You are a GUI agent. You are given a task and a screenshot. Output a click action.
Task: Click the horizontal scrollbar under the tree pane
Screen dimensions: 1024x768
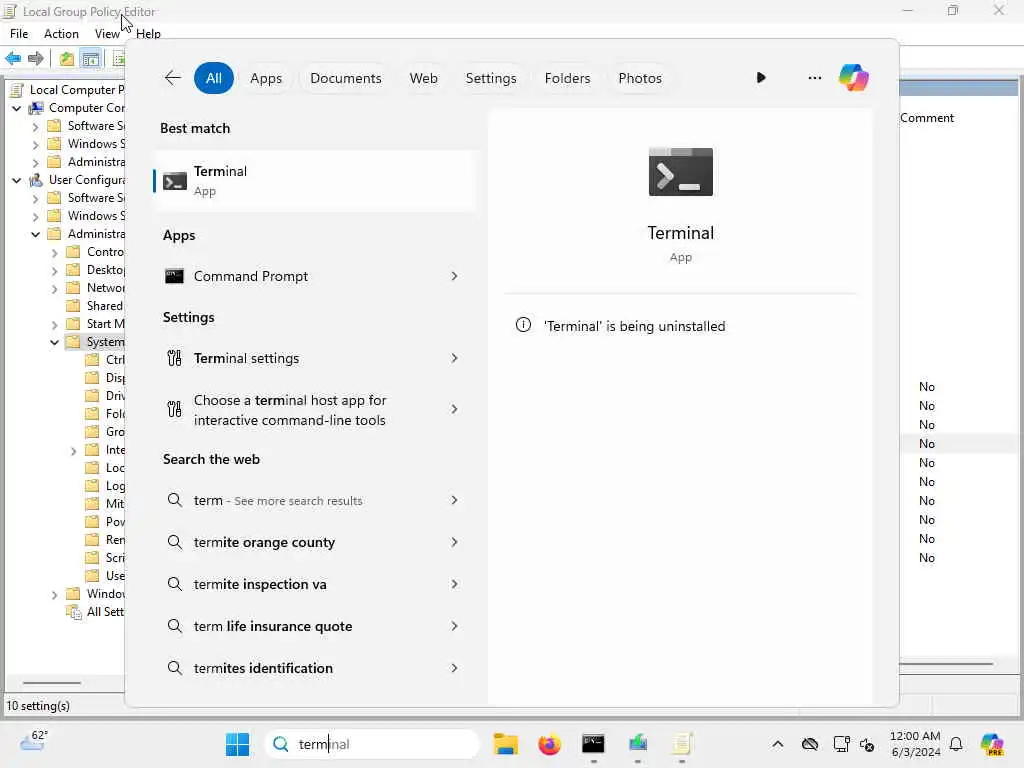[x=52, y=683]
